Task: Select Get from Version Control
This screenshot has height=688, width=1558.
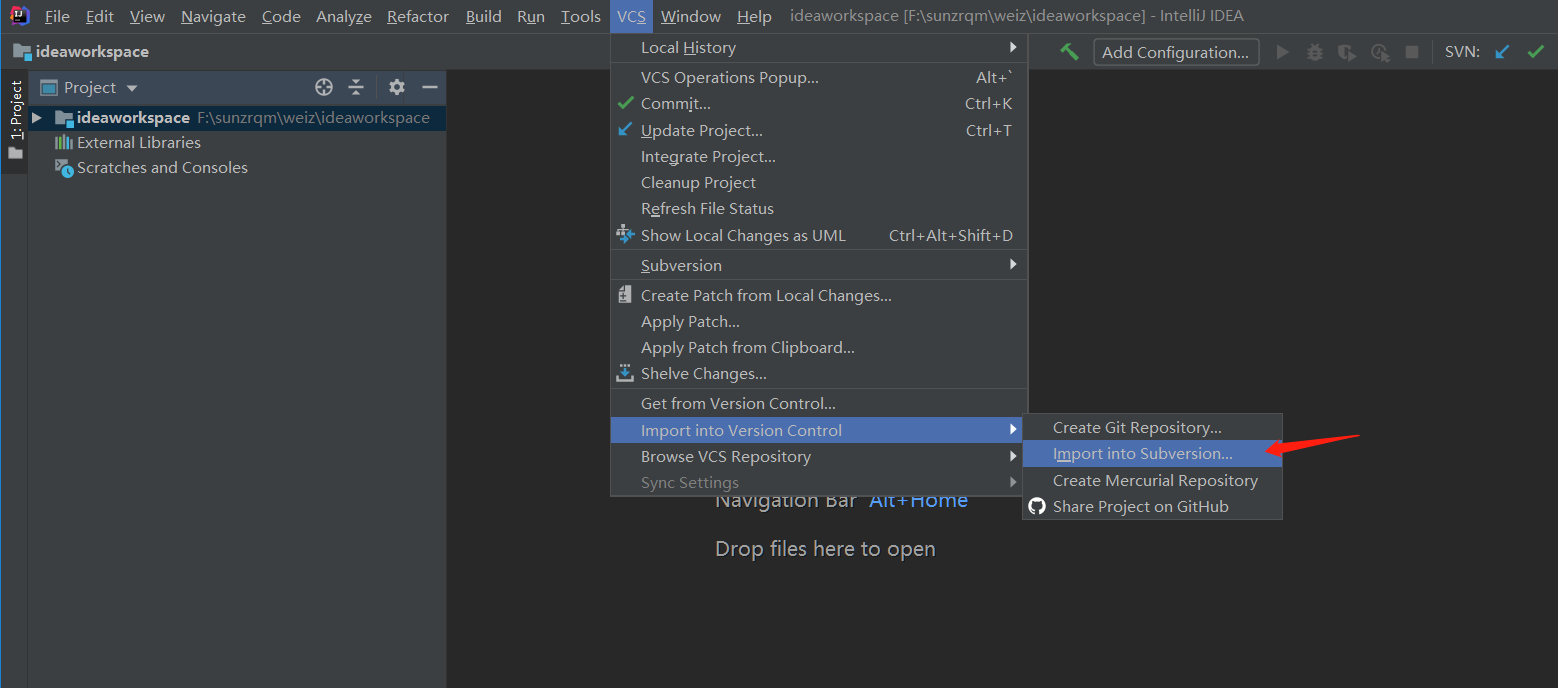Action: [819, 403]
